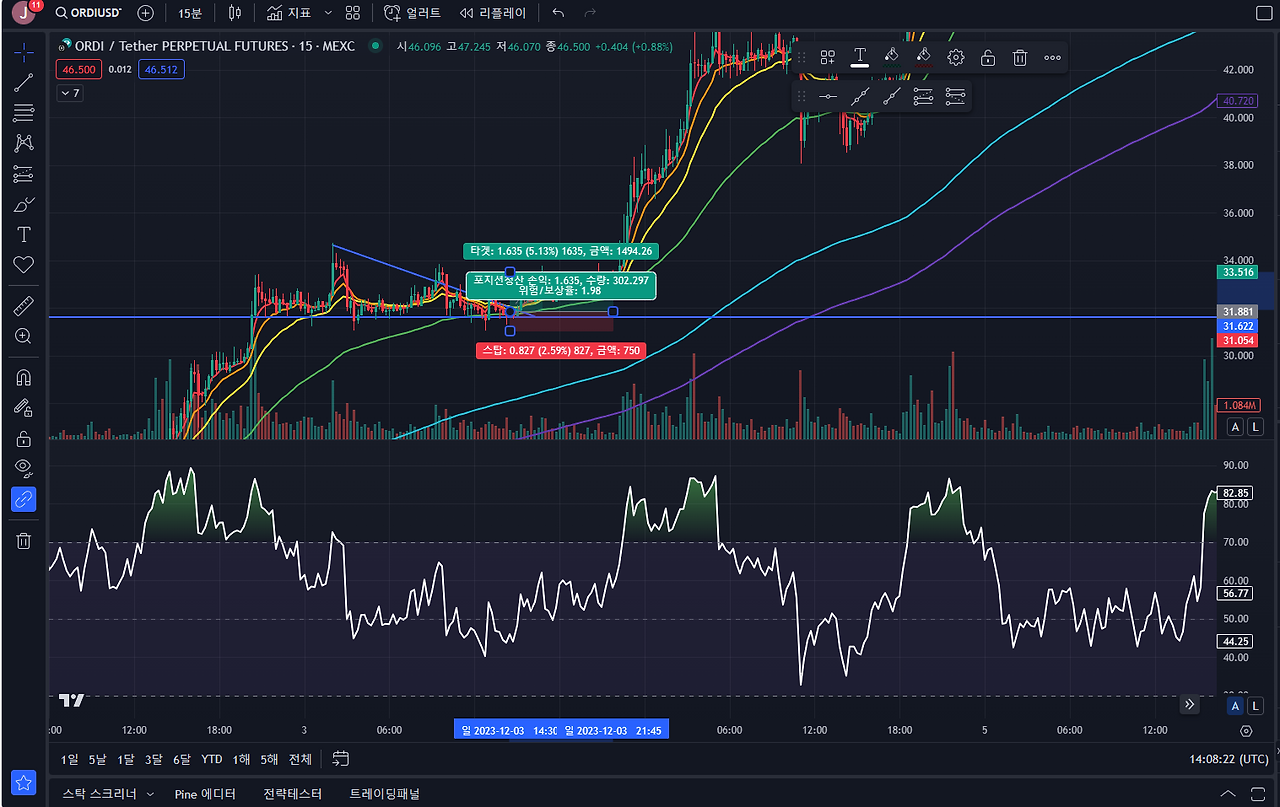Image resolution: width=1280 pixels, height=807 pixels.
Task: Open favorites star toolbar button
Action: coord(23,783)
